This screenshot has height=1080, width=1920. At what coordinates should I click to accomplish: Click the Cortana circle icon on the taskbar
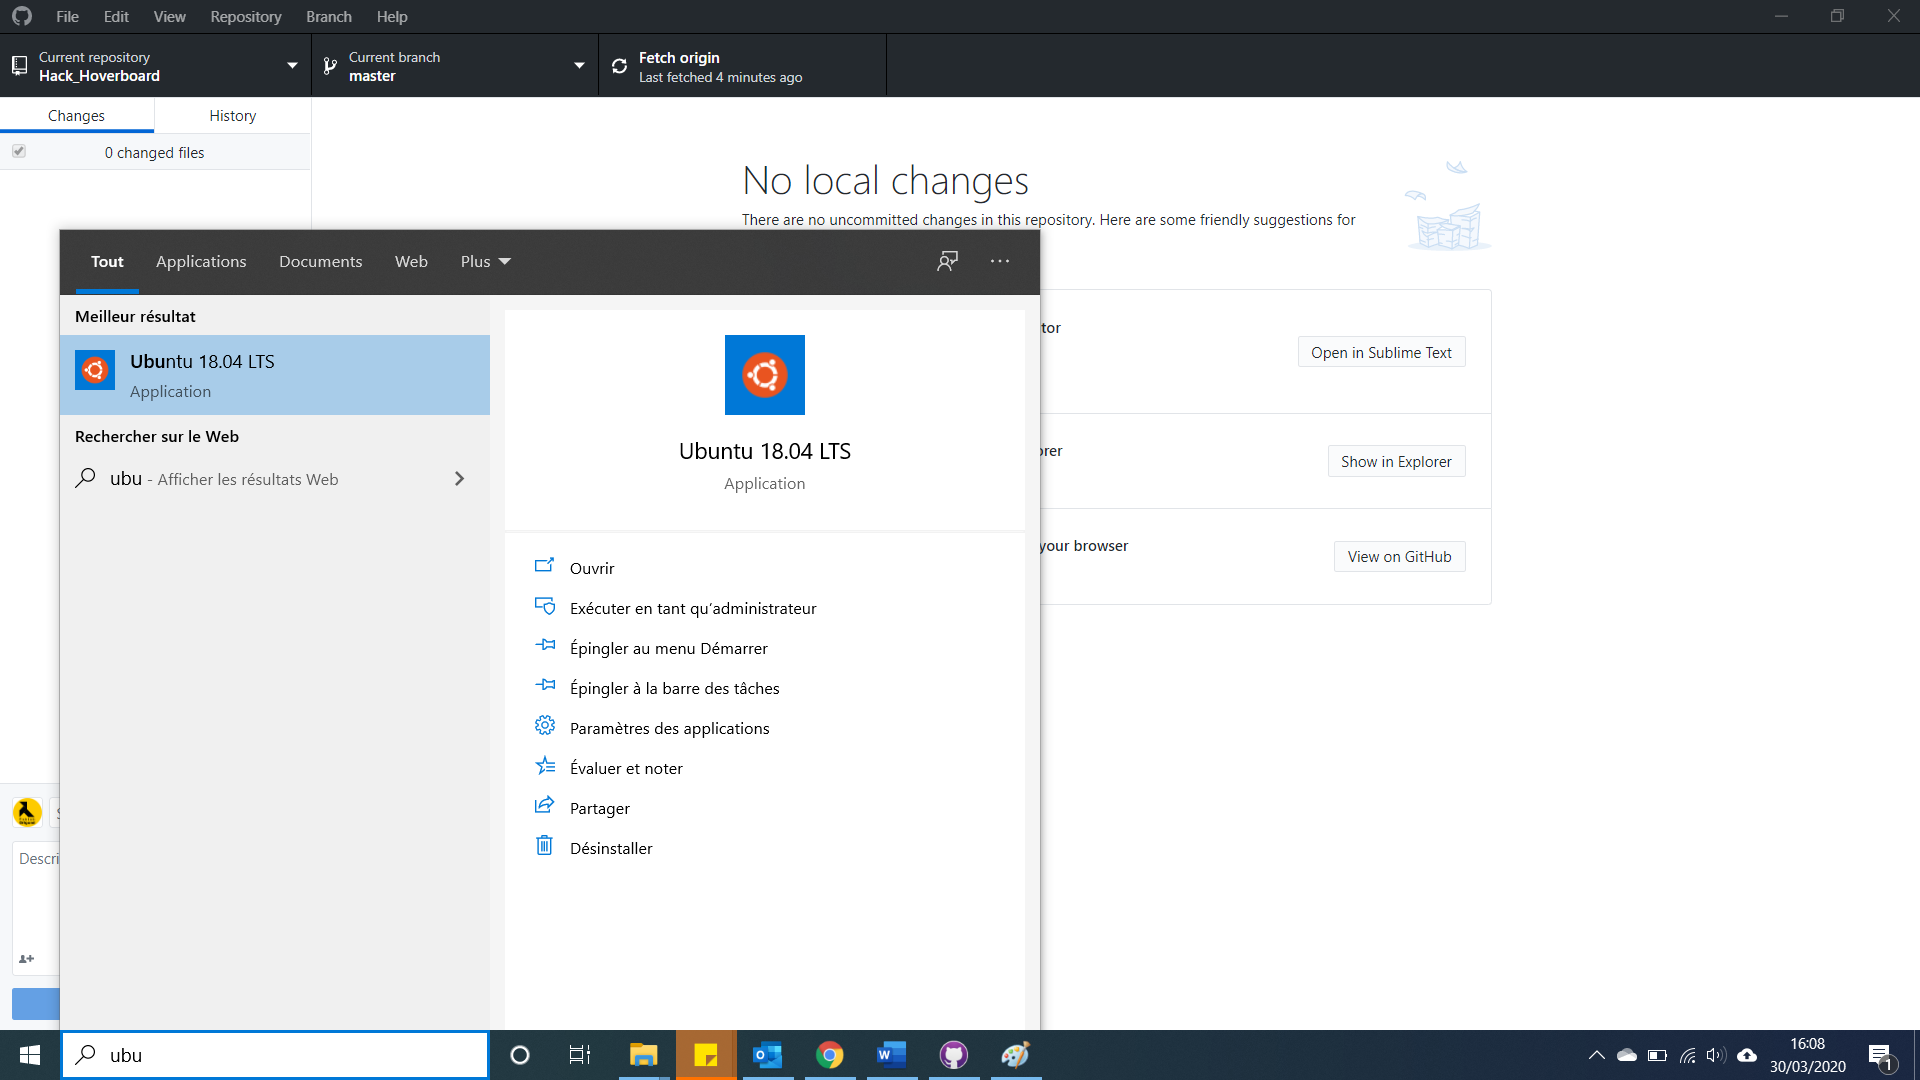point(519,1055)
